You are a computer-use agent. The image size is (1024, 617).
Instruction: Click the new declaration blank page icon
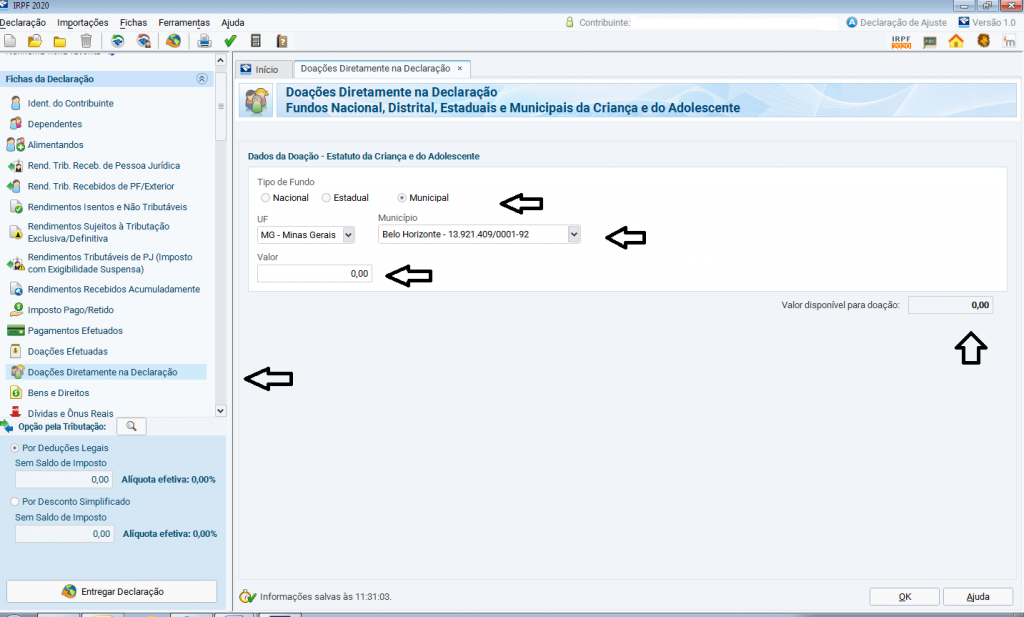pos(10,41)
